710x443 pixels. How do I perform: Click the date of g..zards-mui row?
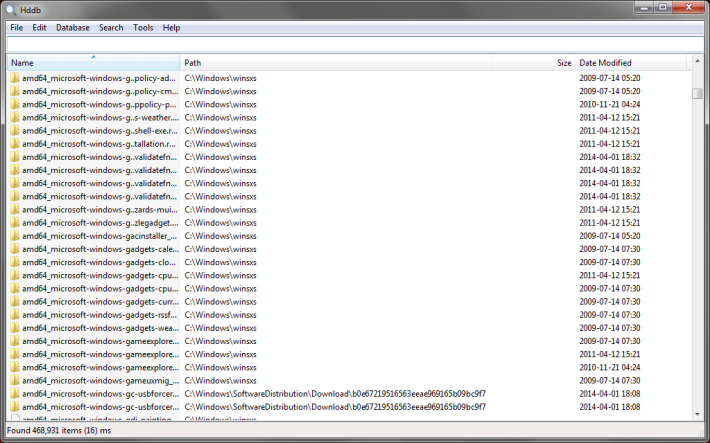(609, 209)
